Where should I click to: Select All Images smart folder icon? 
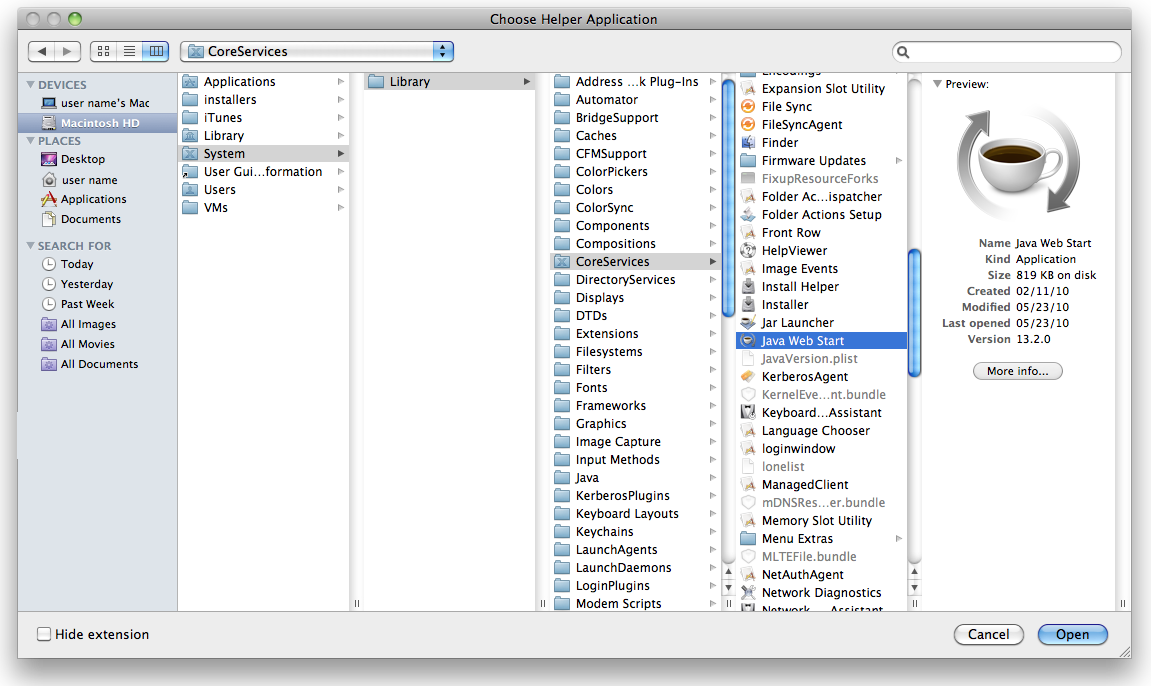click(x=49, y=324)
